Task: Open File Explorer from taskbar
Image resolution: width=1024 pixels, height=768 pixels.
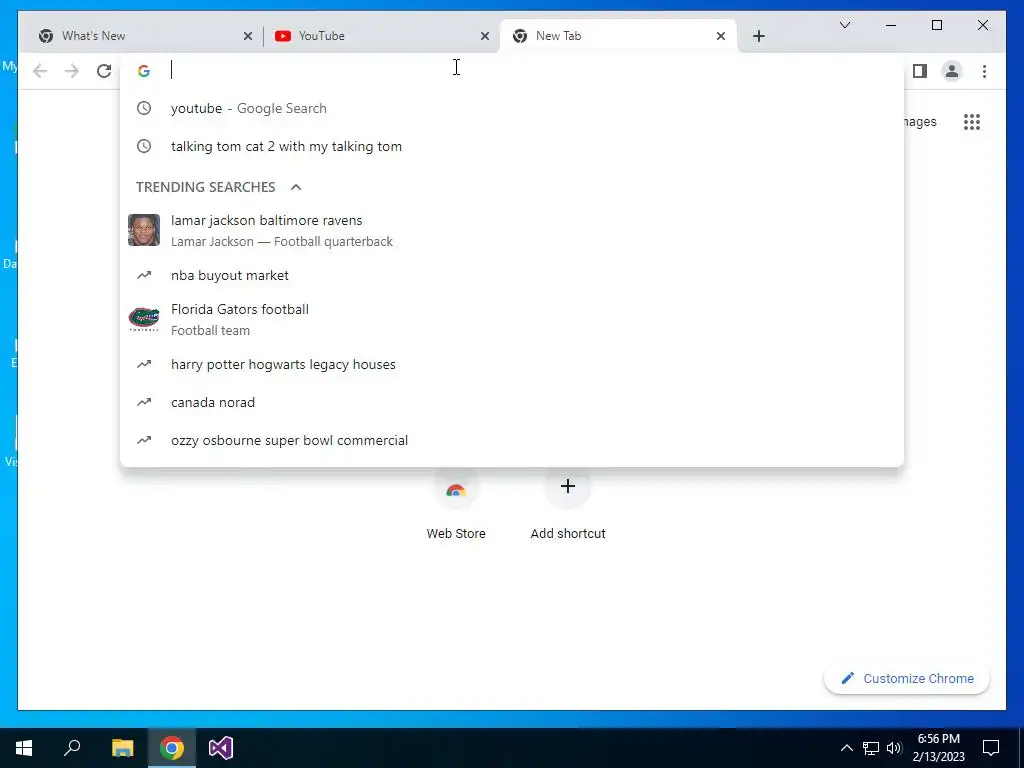Action: (122, 748)
